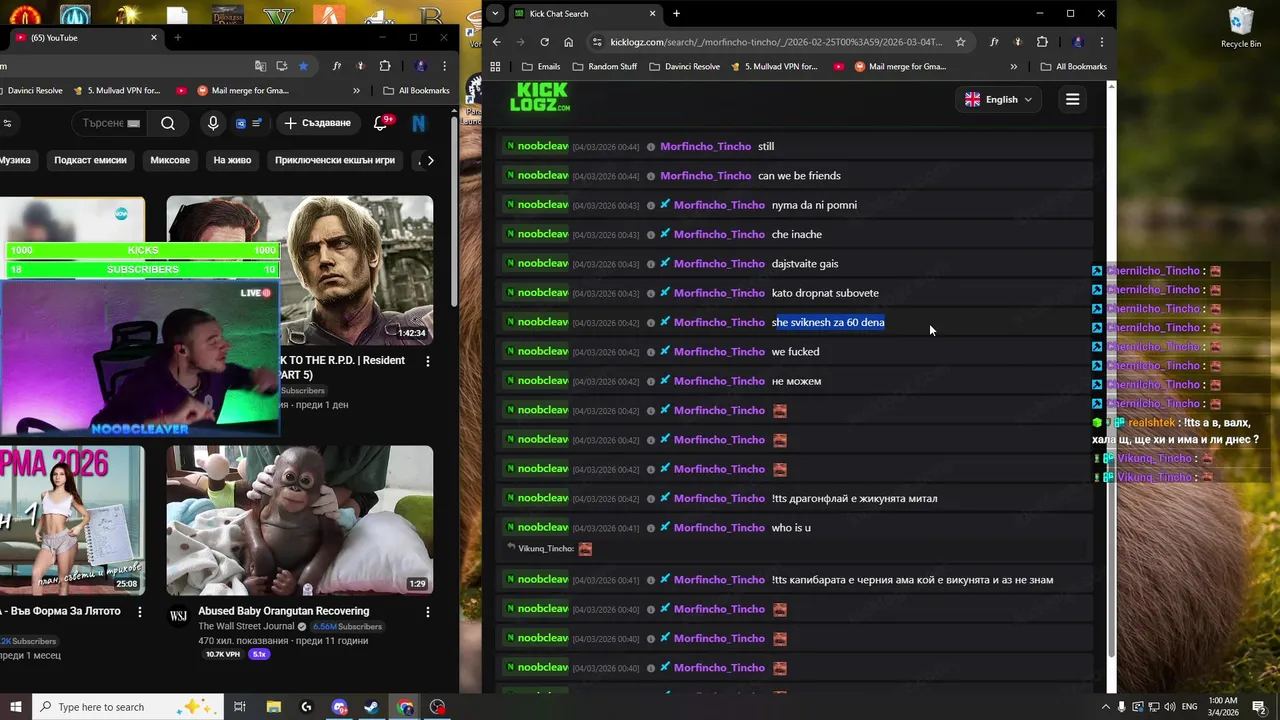1280x720 pixels.
Task: Open the volume control in system tray
Action: [x=1171, y=707]
